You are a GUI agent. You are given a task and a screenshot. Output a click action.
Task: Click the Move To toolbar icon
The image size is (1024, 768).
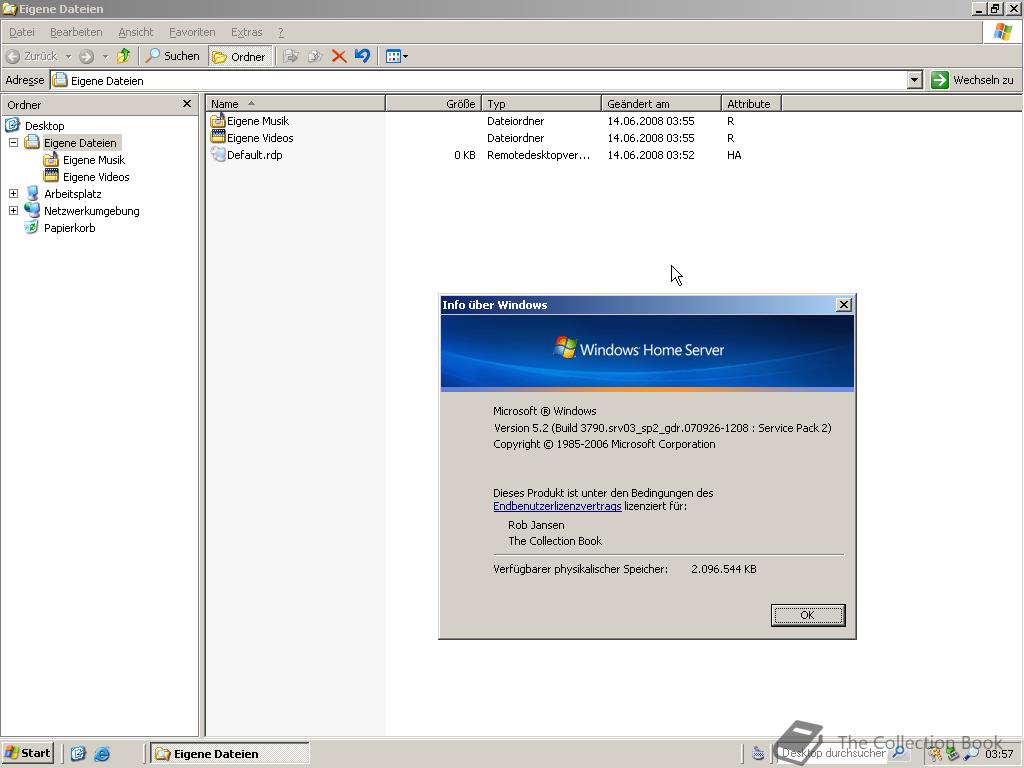coord(291,56)
